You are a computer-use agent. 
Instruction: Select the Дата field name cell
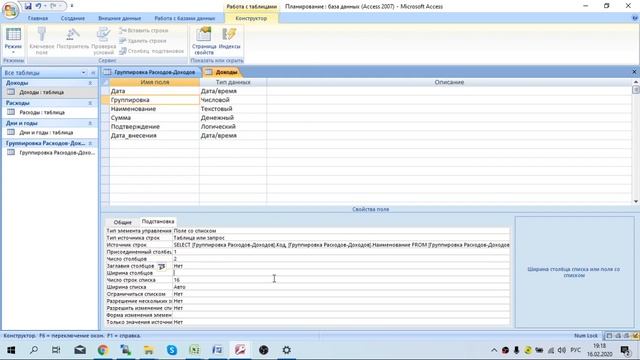(x=154, y=91)
